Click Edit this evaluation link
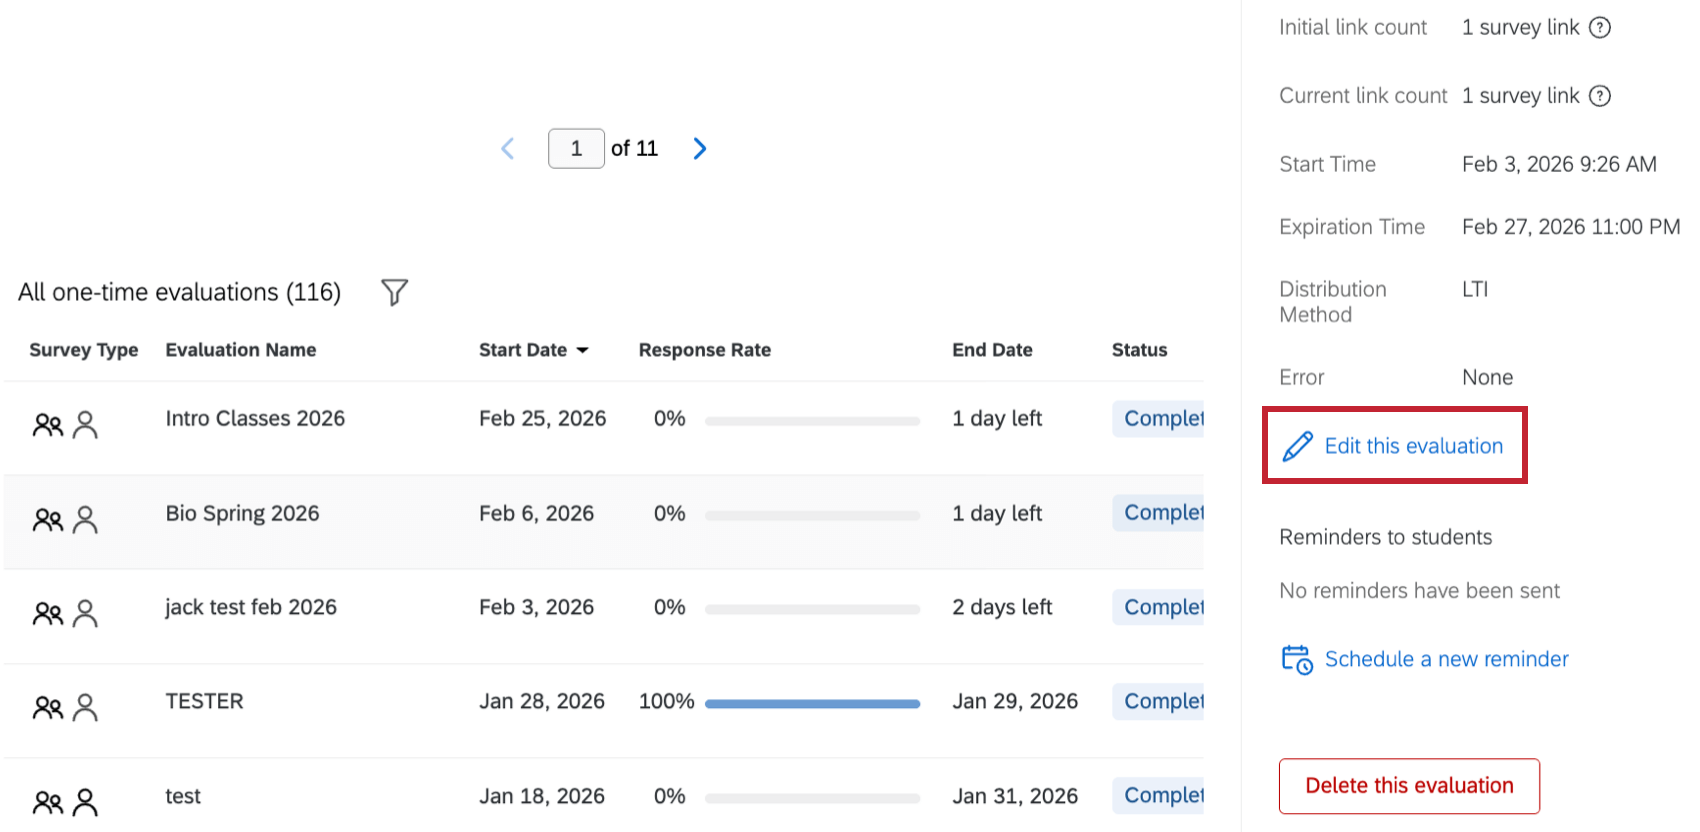 tap(1413, 446)
